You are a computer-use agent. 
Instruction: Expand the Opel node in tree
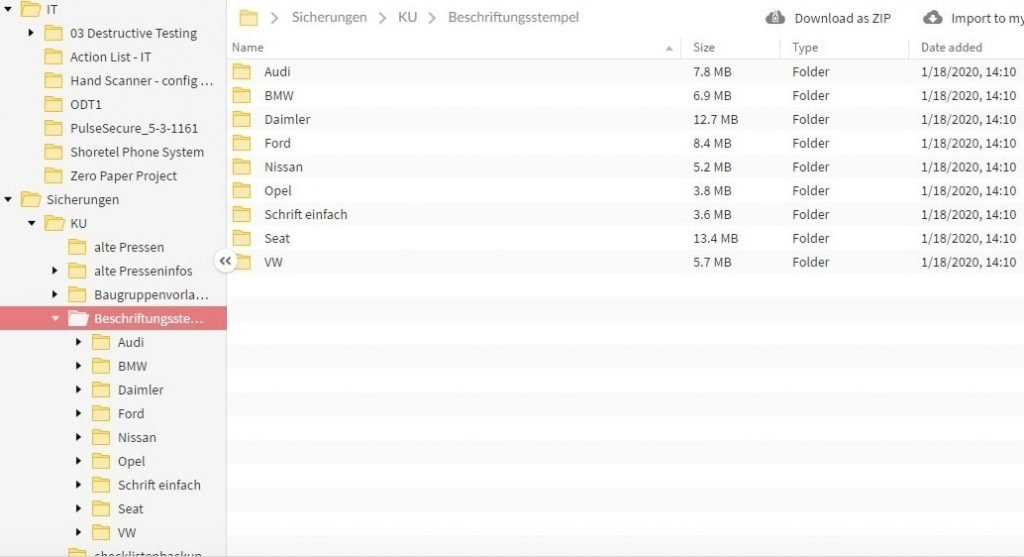(x=78, y=461)
